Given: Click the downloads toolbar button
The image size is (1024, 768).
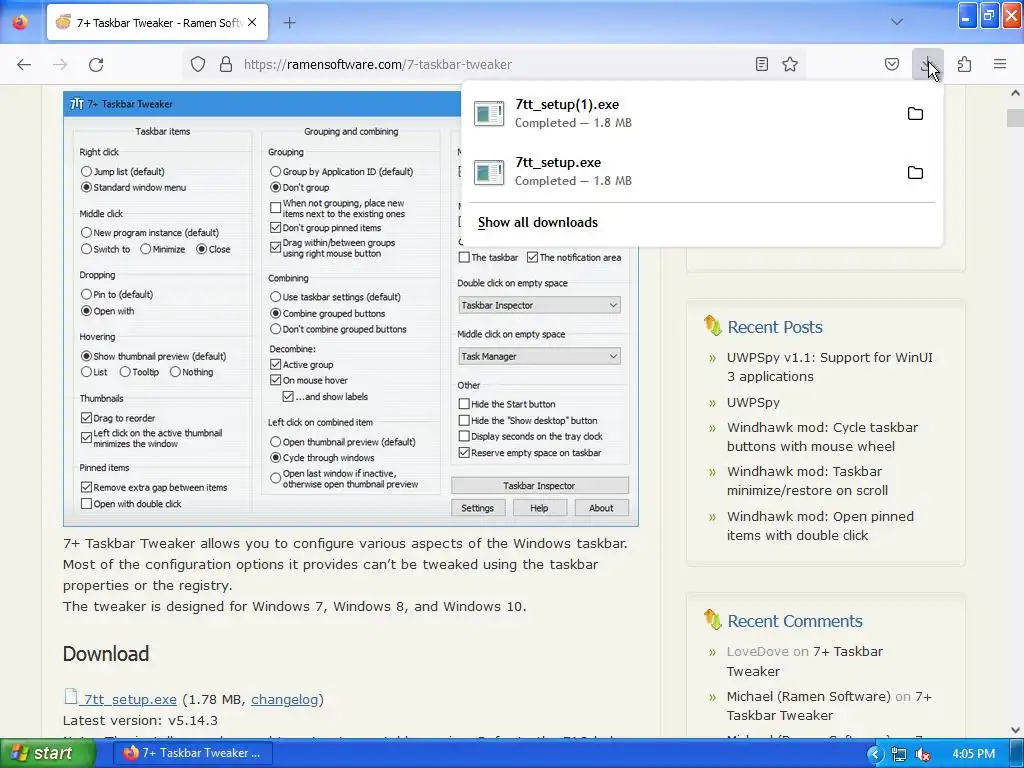Looking at the screenshot, I should (x=927, y=64).
